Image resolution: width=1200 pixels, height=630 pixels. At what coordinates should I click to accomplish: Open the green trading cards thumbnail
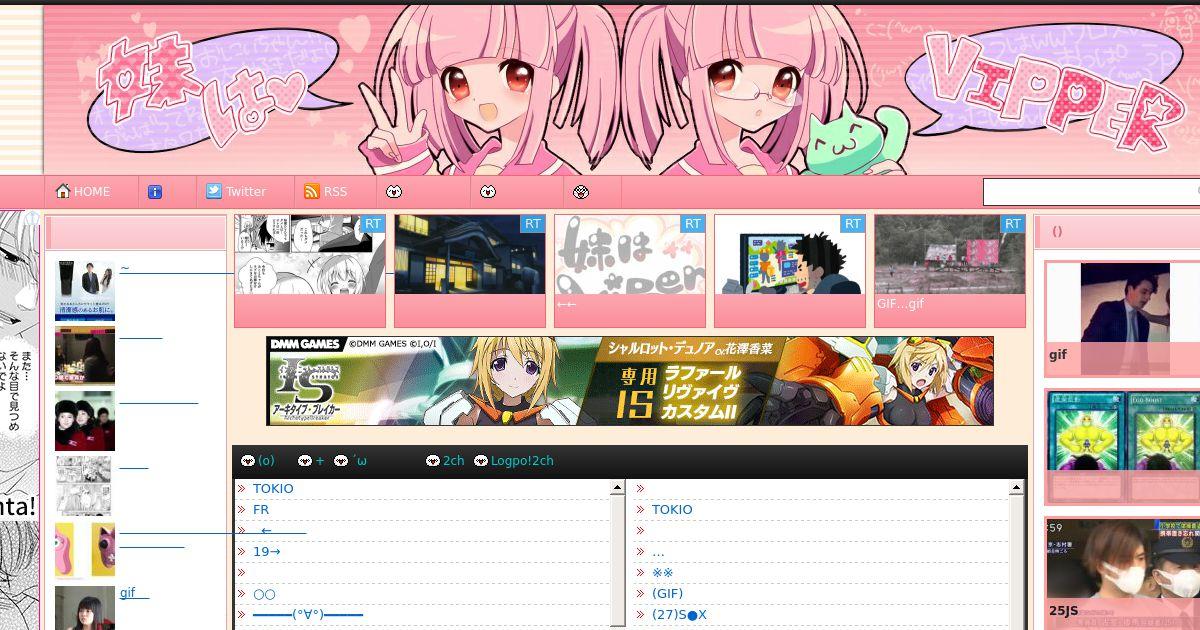(1124, 447)
